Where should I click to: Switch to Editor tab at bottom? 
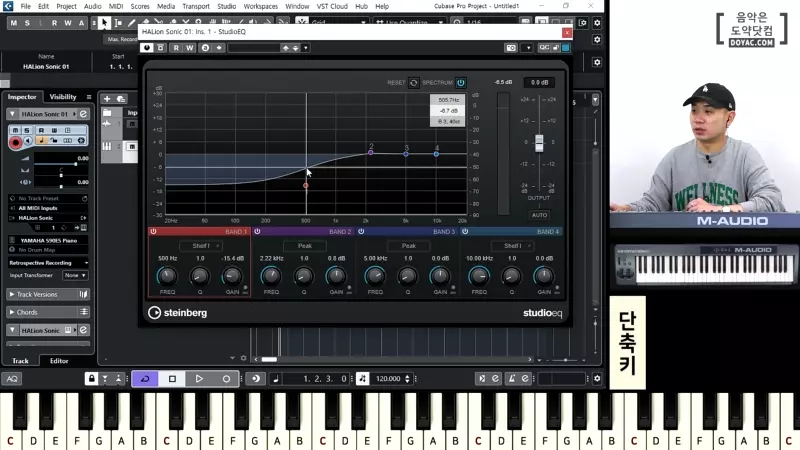[59, 361]
